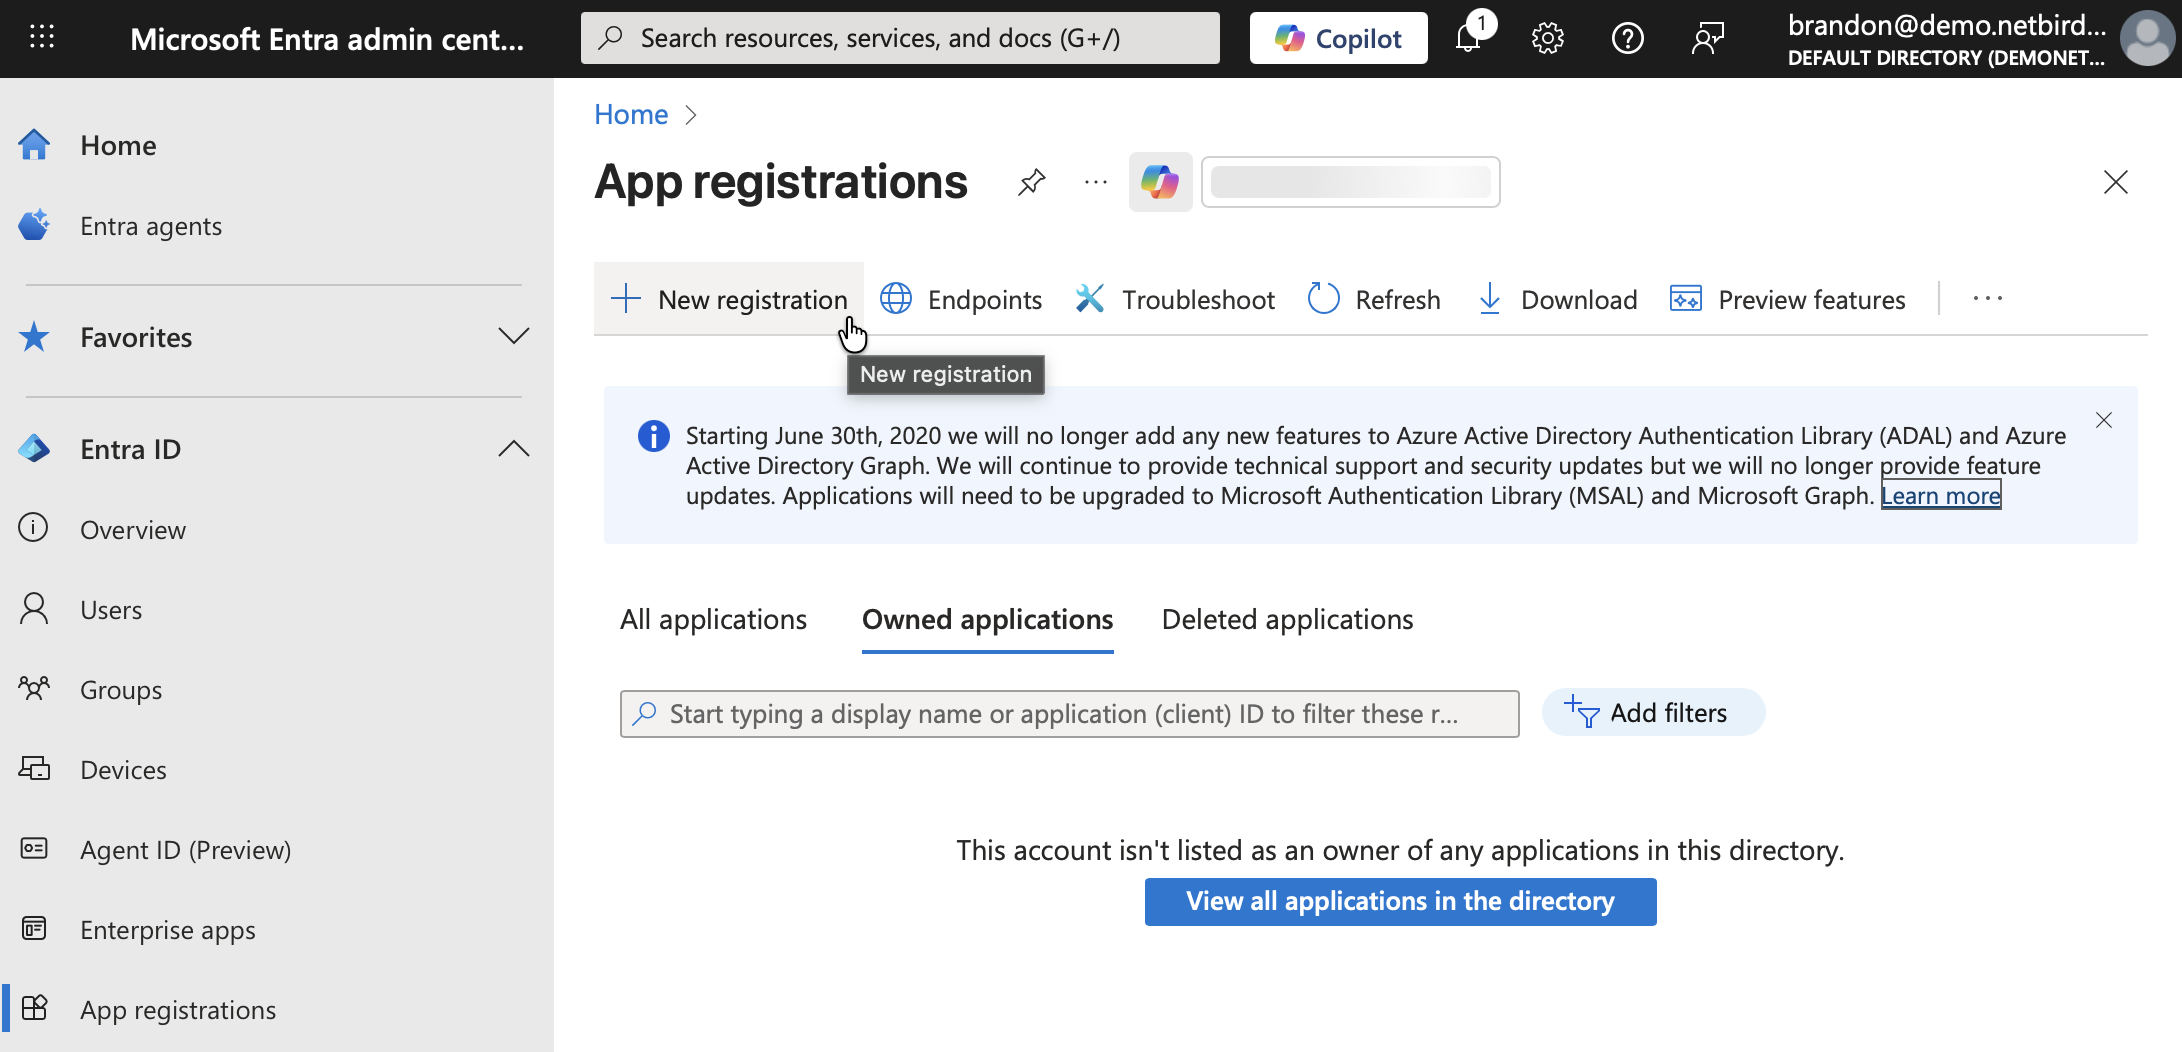Switch to the Deleted applications tab

tap(1287, 619)
